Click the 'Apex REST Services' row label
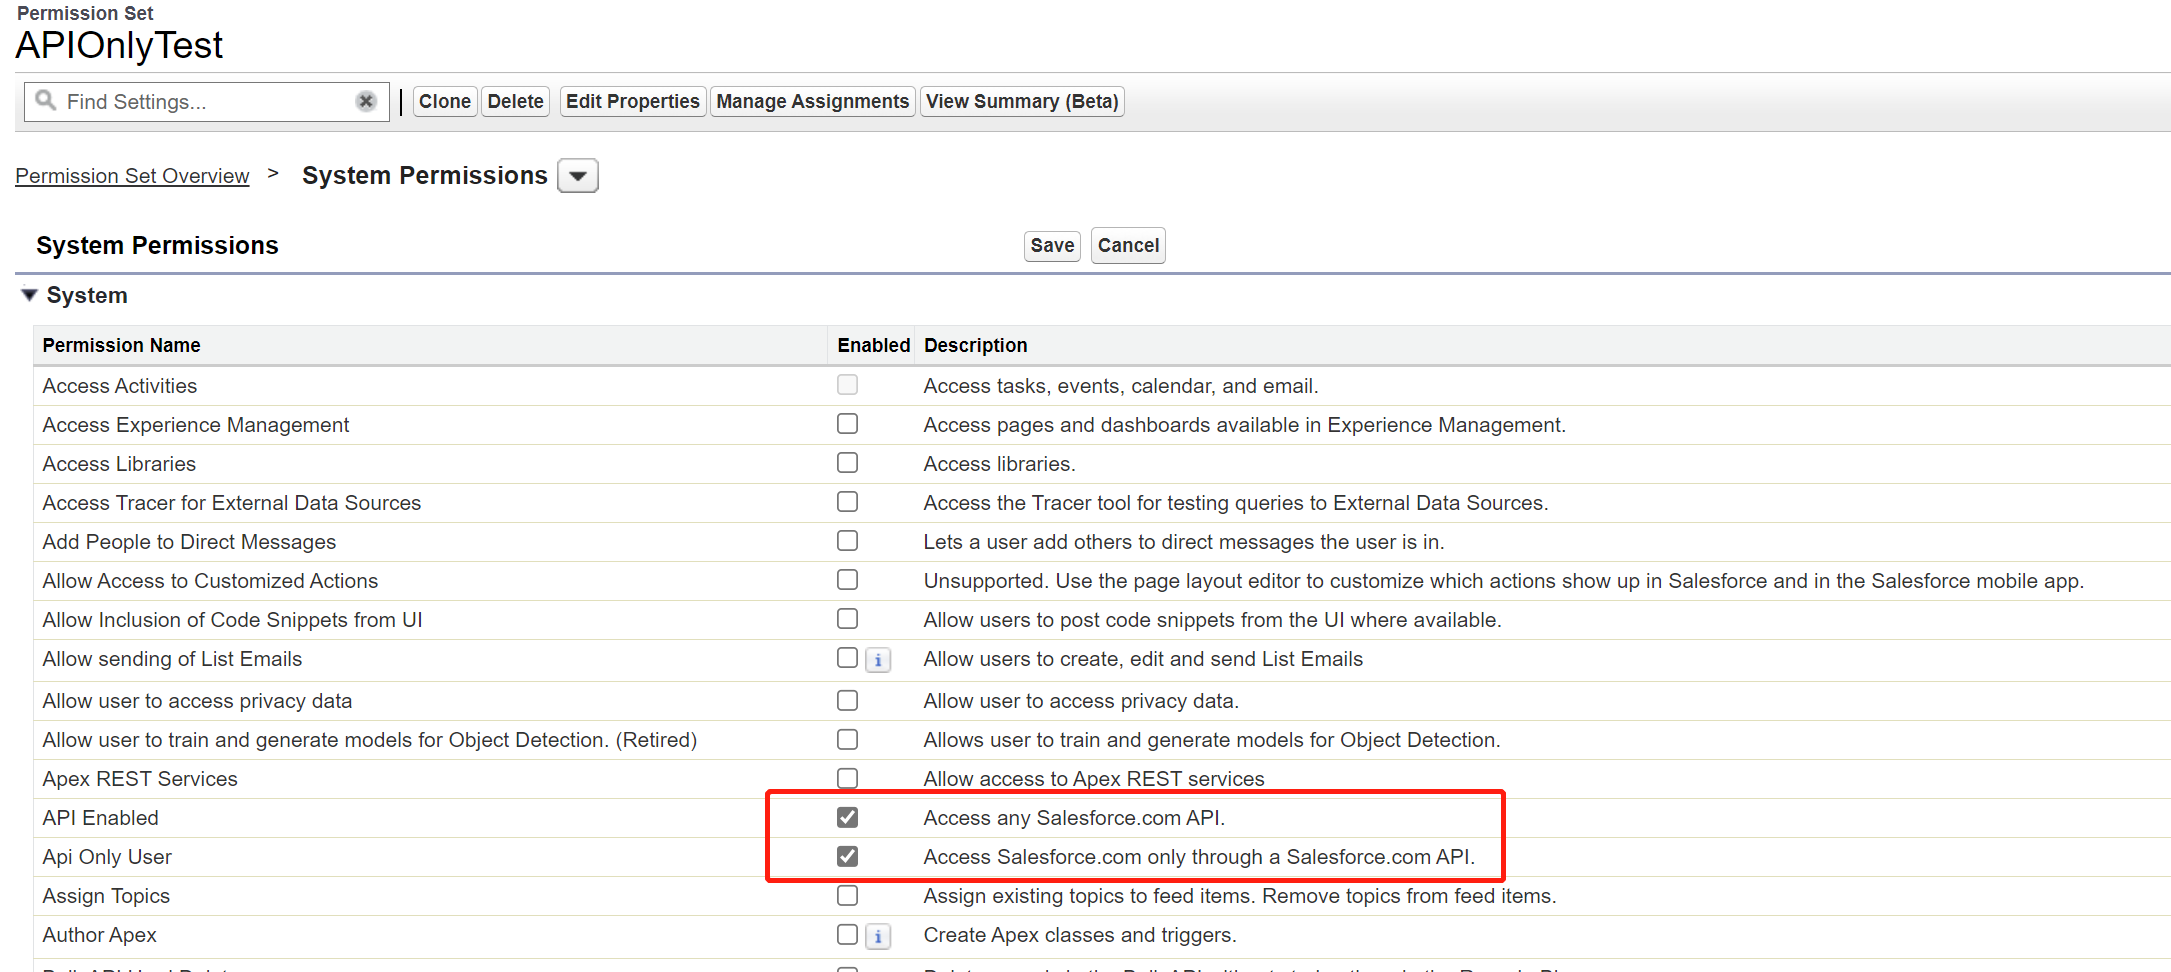 point(140,779)
